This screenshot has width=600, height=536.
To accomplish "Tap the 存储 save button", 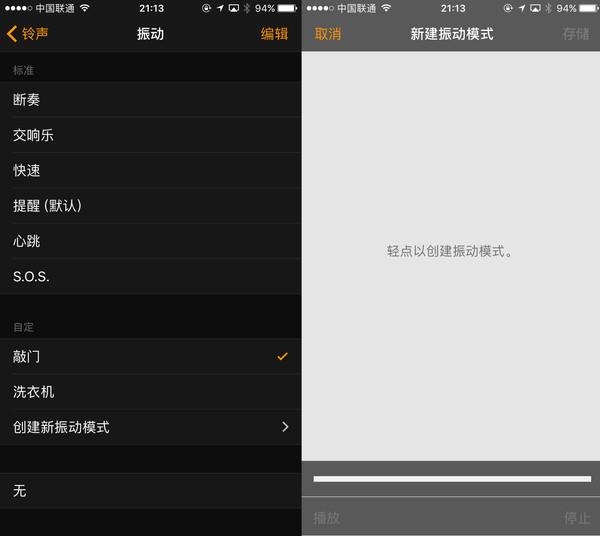I will pyautogui.click(x=576, y=34).
